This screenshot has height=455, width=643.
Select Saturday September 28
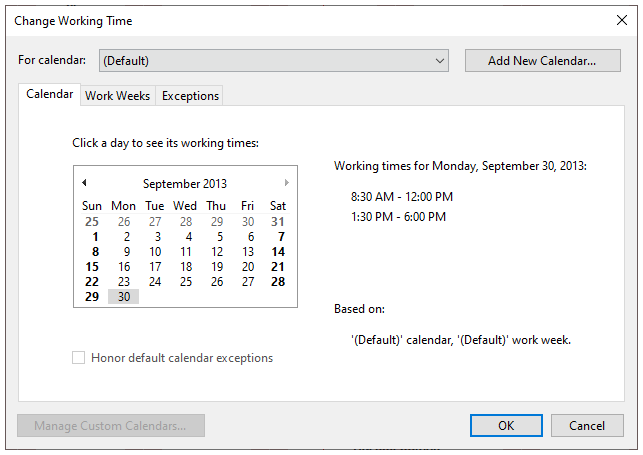point(278,282)
